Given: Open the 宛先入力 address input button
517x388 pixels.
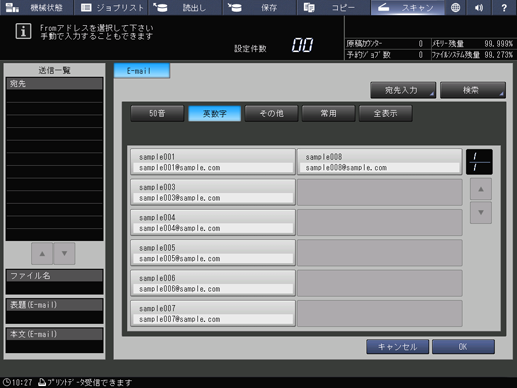Looking at the screenshot, I should click(x=403, y=90).
